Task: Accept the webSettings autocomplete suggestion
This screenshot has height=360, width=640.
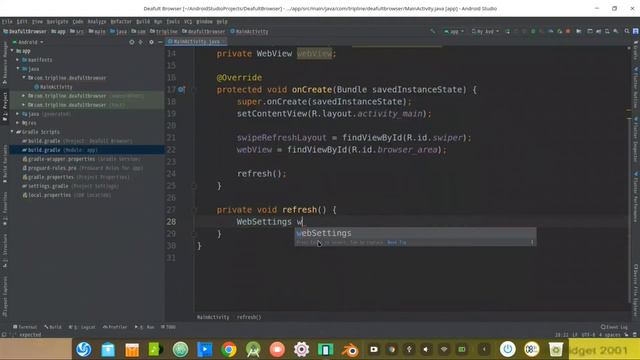Action: (x=416, y=233)
